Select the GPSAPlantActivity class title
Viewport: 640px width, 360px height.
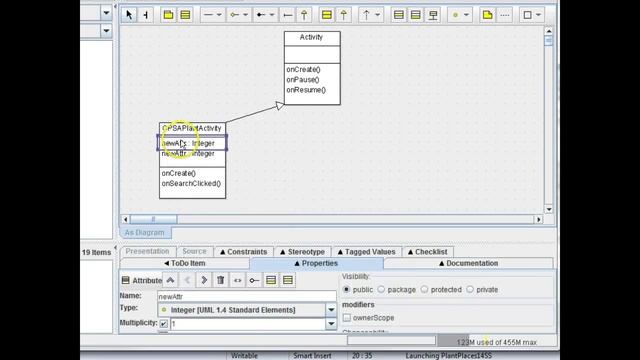[x=192, y=128]
